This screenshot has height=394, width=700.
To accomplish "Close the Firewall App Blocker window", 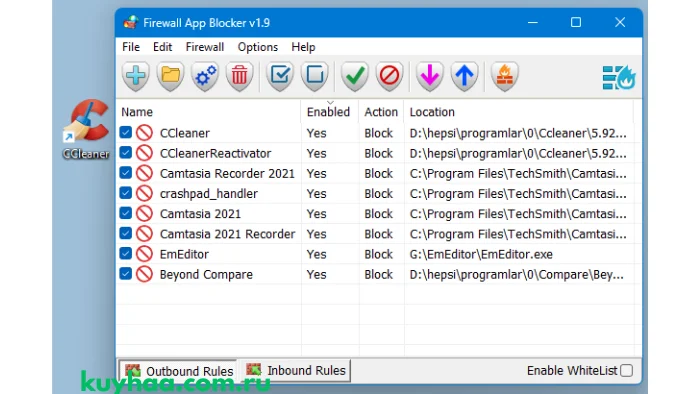I will point(620,22).
